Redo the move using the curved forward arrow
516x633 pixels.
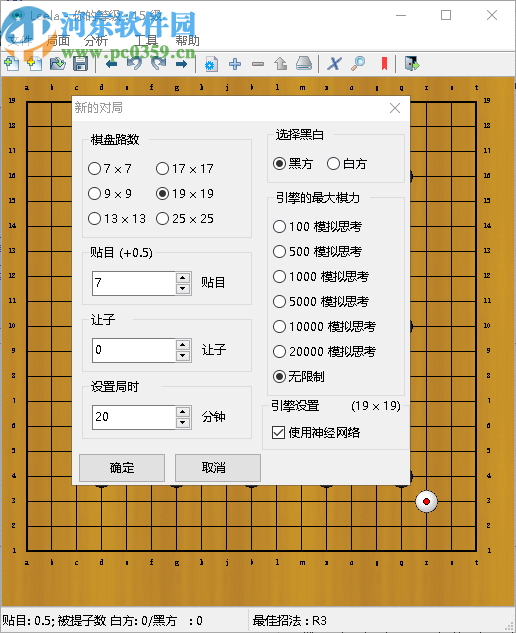pyautogui.click(x=158, y=64)
